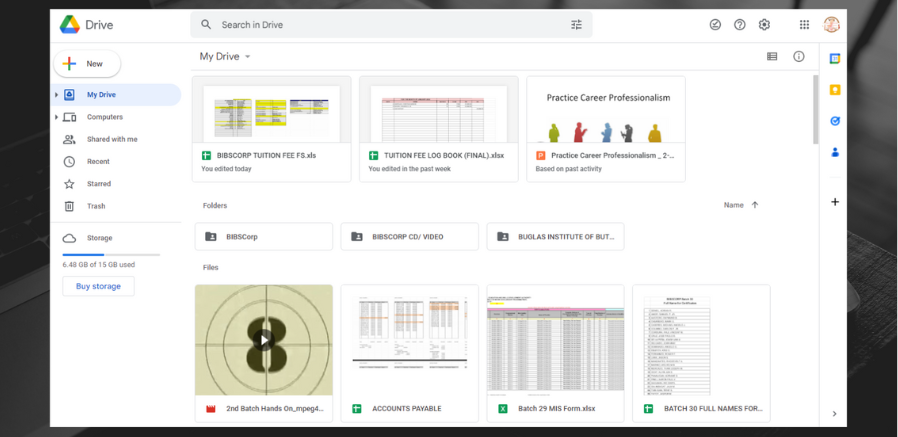This screenshot has width=898, height=437.
Task: Open search filter options icon
Action: pos(576,25)
